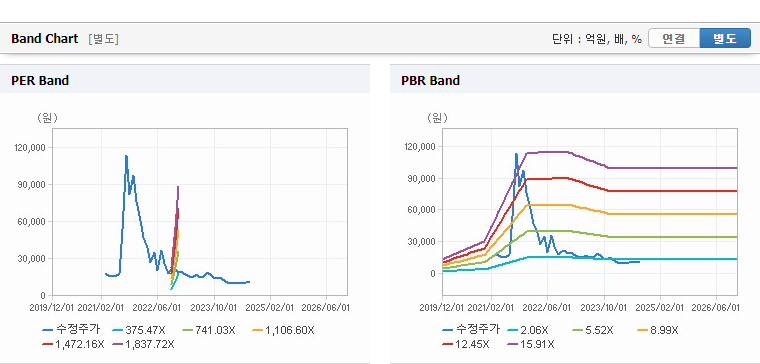Viewport: 760px width, 364px height.
Task: Click the PER chart 2022/06/01 axis label
Action: click(157, 308)
